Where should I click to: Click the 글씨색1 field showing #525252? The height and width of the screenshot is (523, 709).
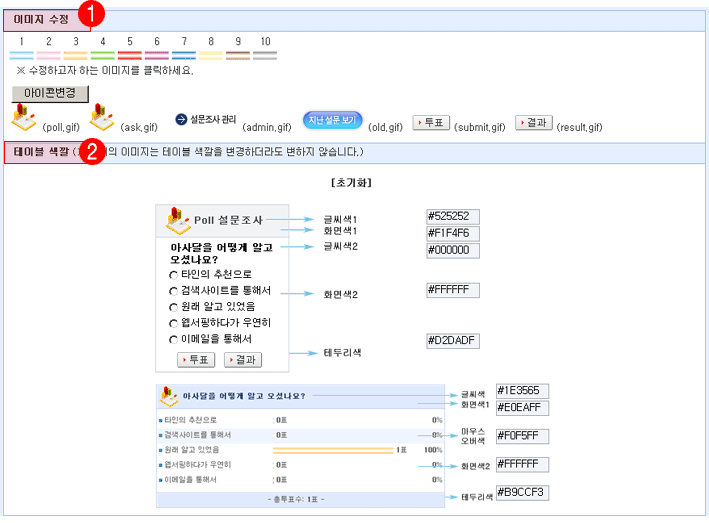click(453, 215)
